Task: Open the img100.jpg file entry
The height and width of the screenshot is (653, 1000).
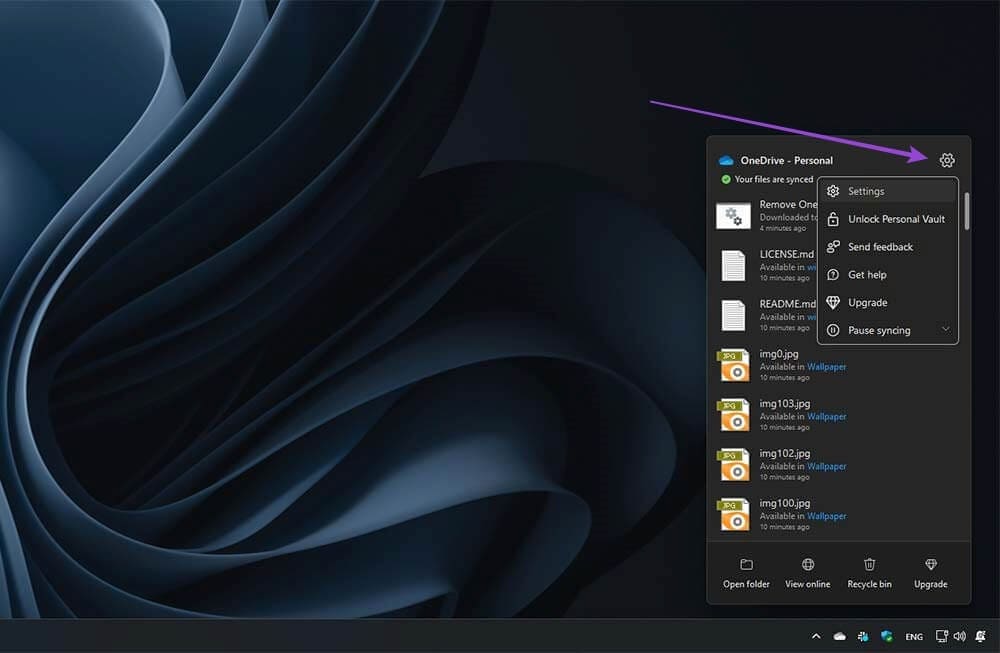Action: (x=839, y=514)
